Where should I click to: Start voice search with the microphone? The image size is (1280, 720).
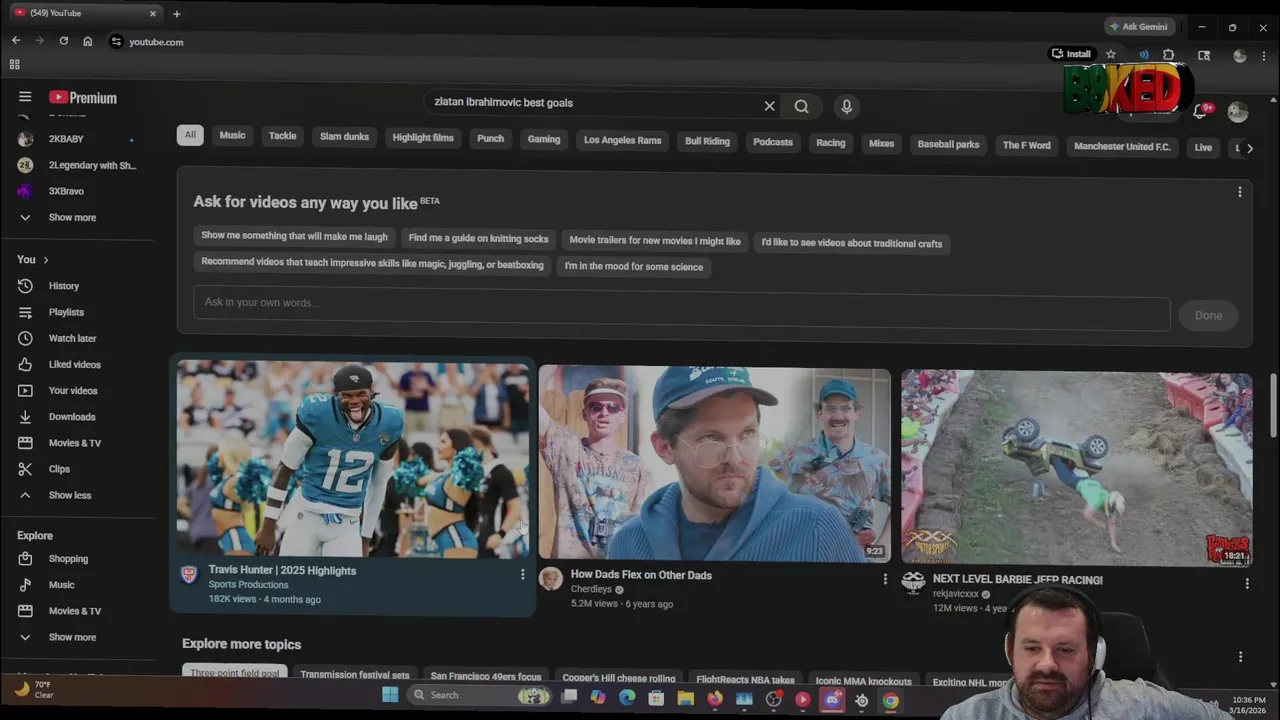846,106
